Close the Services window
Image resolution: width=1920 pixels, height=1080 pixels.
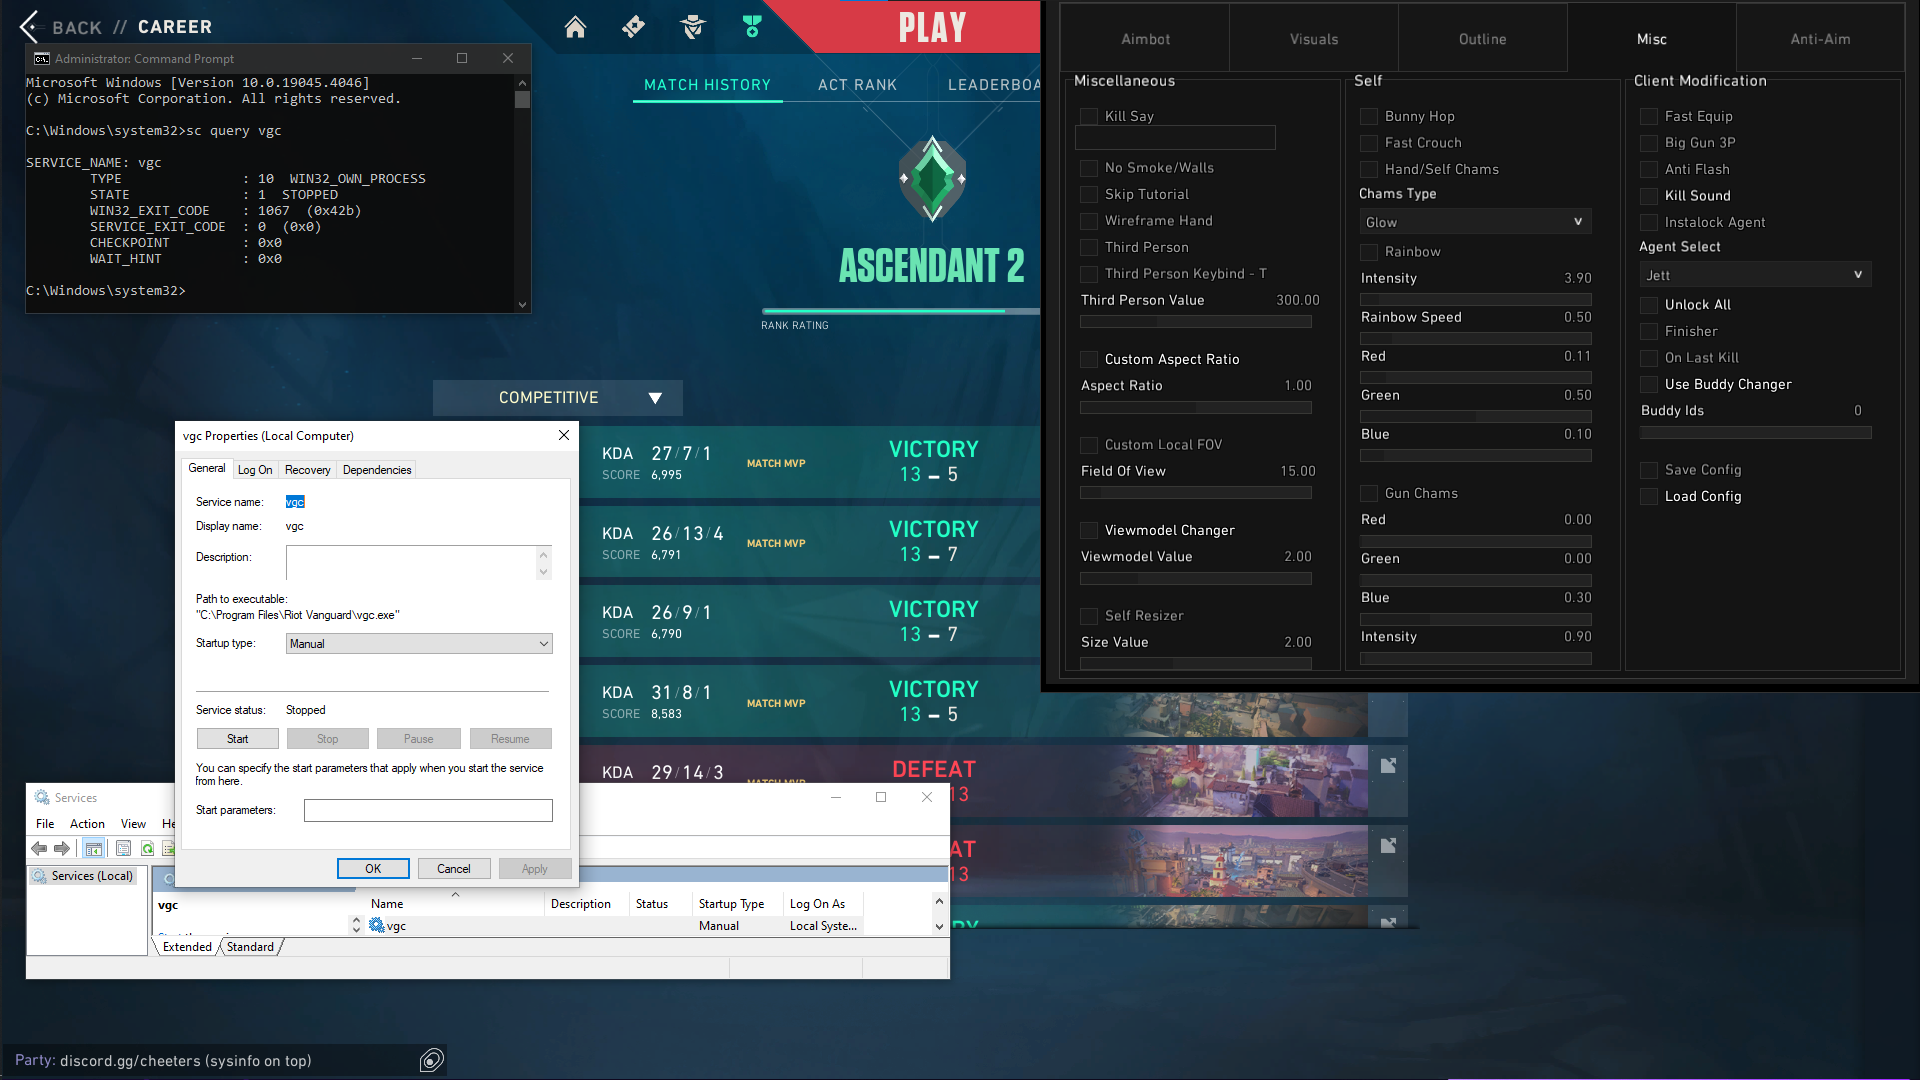[927, 797]
